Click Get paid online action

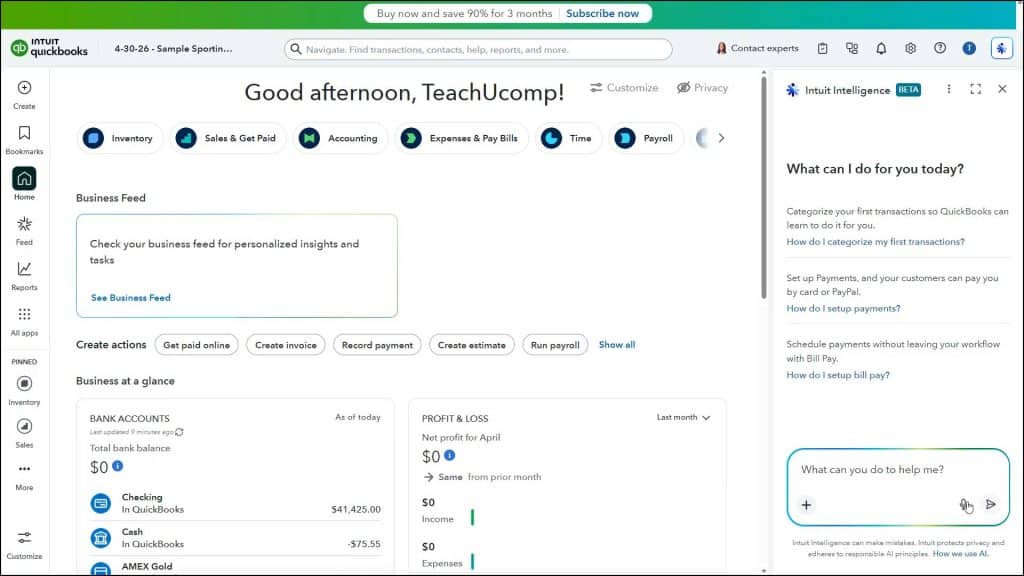(x=197, y=345)
